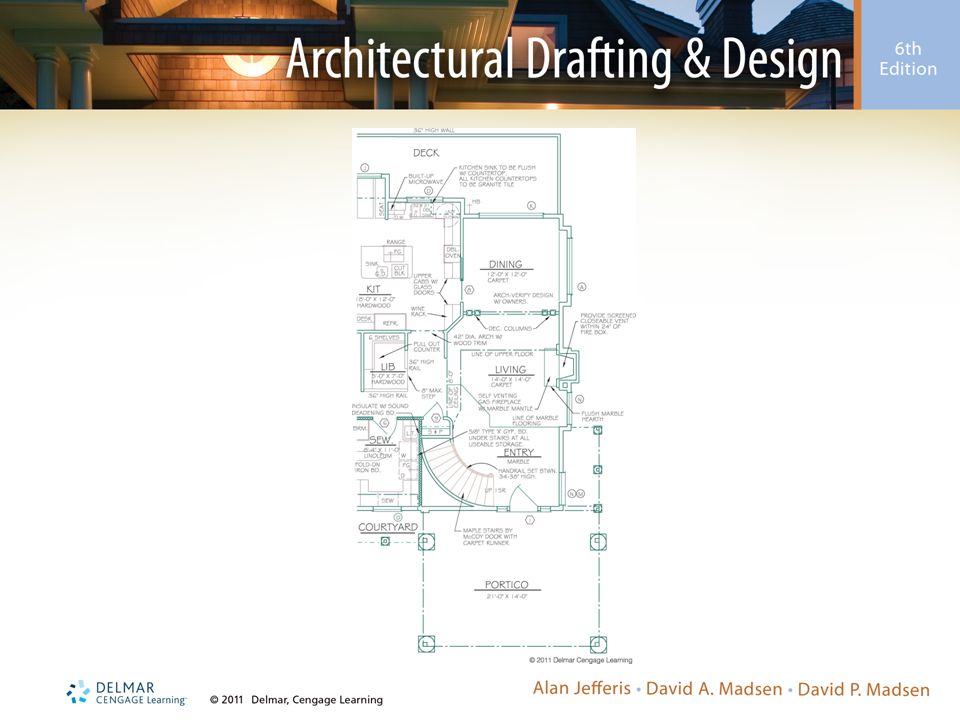Click the "SEW" room label
The image size is (960, 720).
[380, 440]
